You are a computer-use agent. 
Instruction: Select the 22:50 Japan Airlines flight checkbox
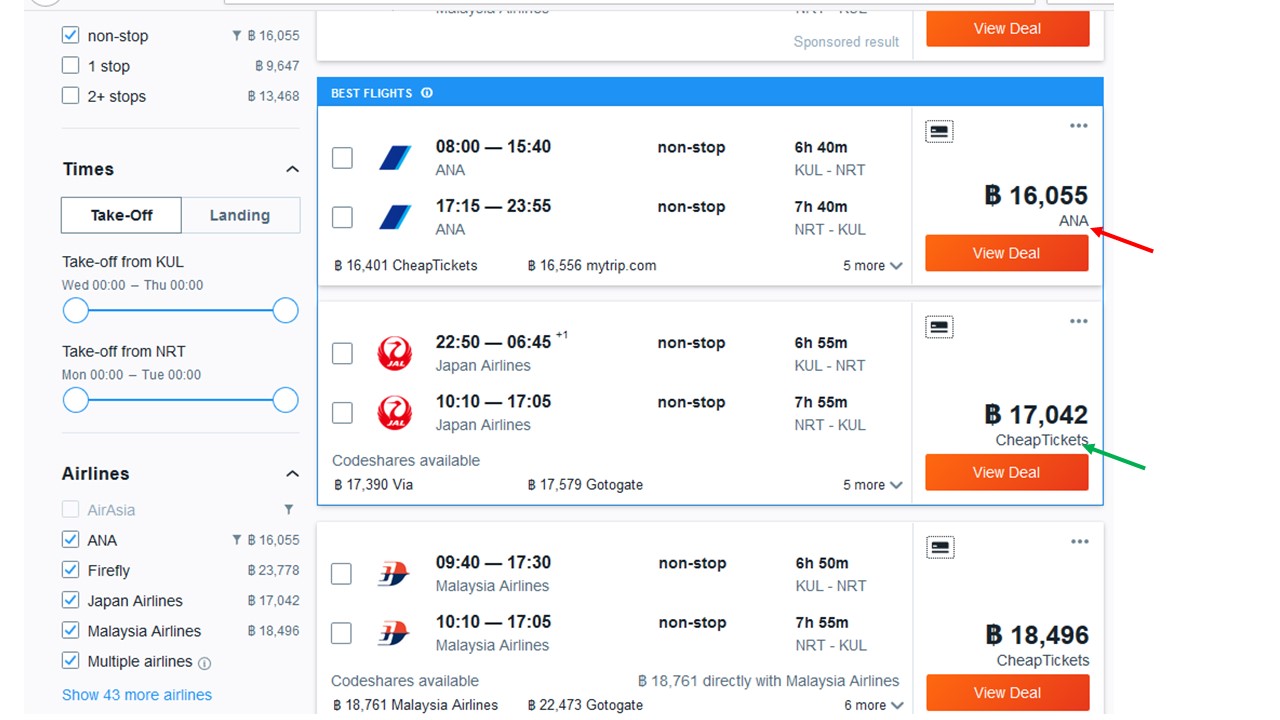tap(342, 353)
